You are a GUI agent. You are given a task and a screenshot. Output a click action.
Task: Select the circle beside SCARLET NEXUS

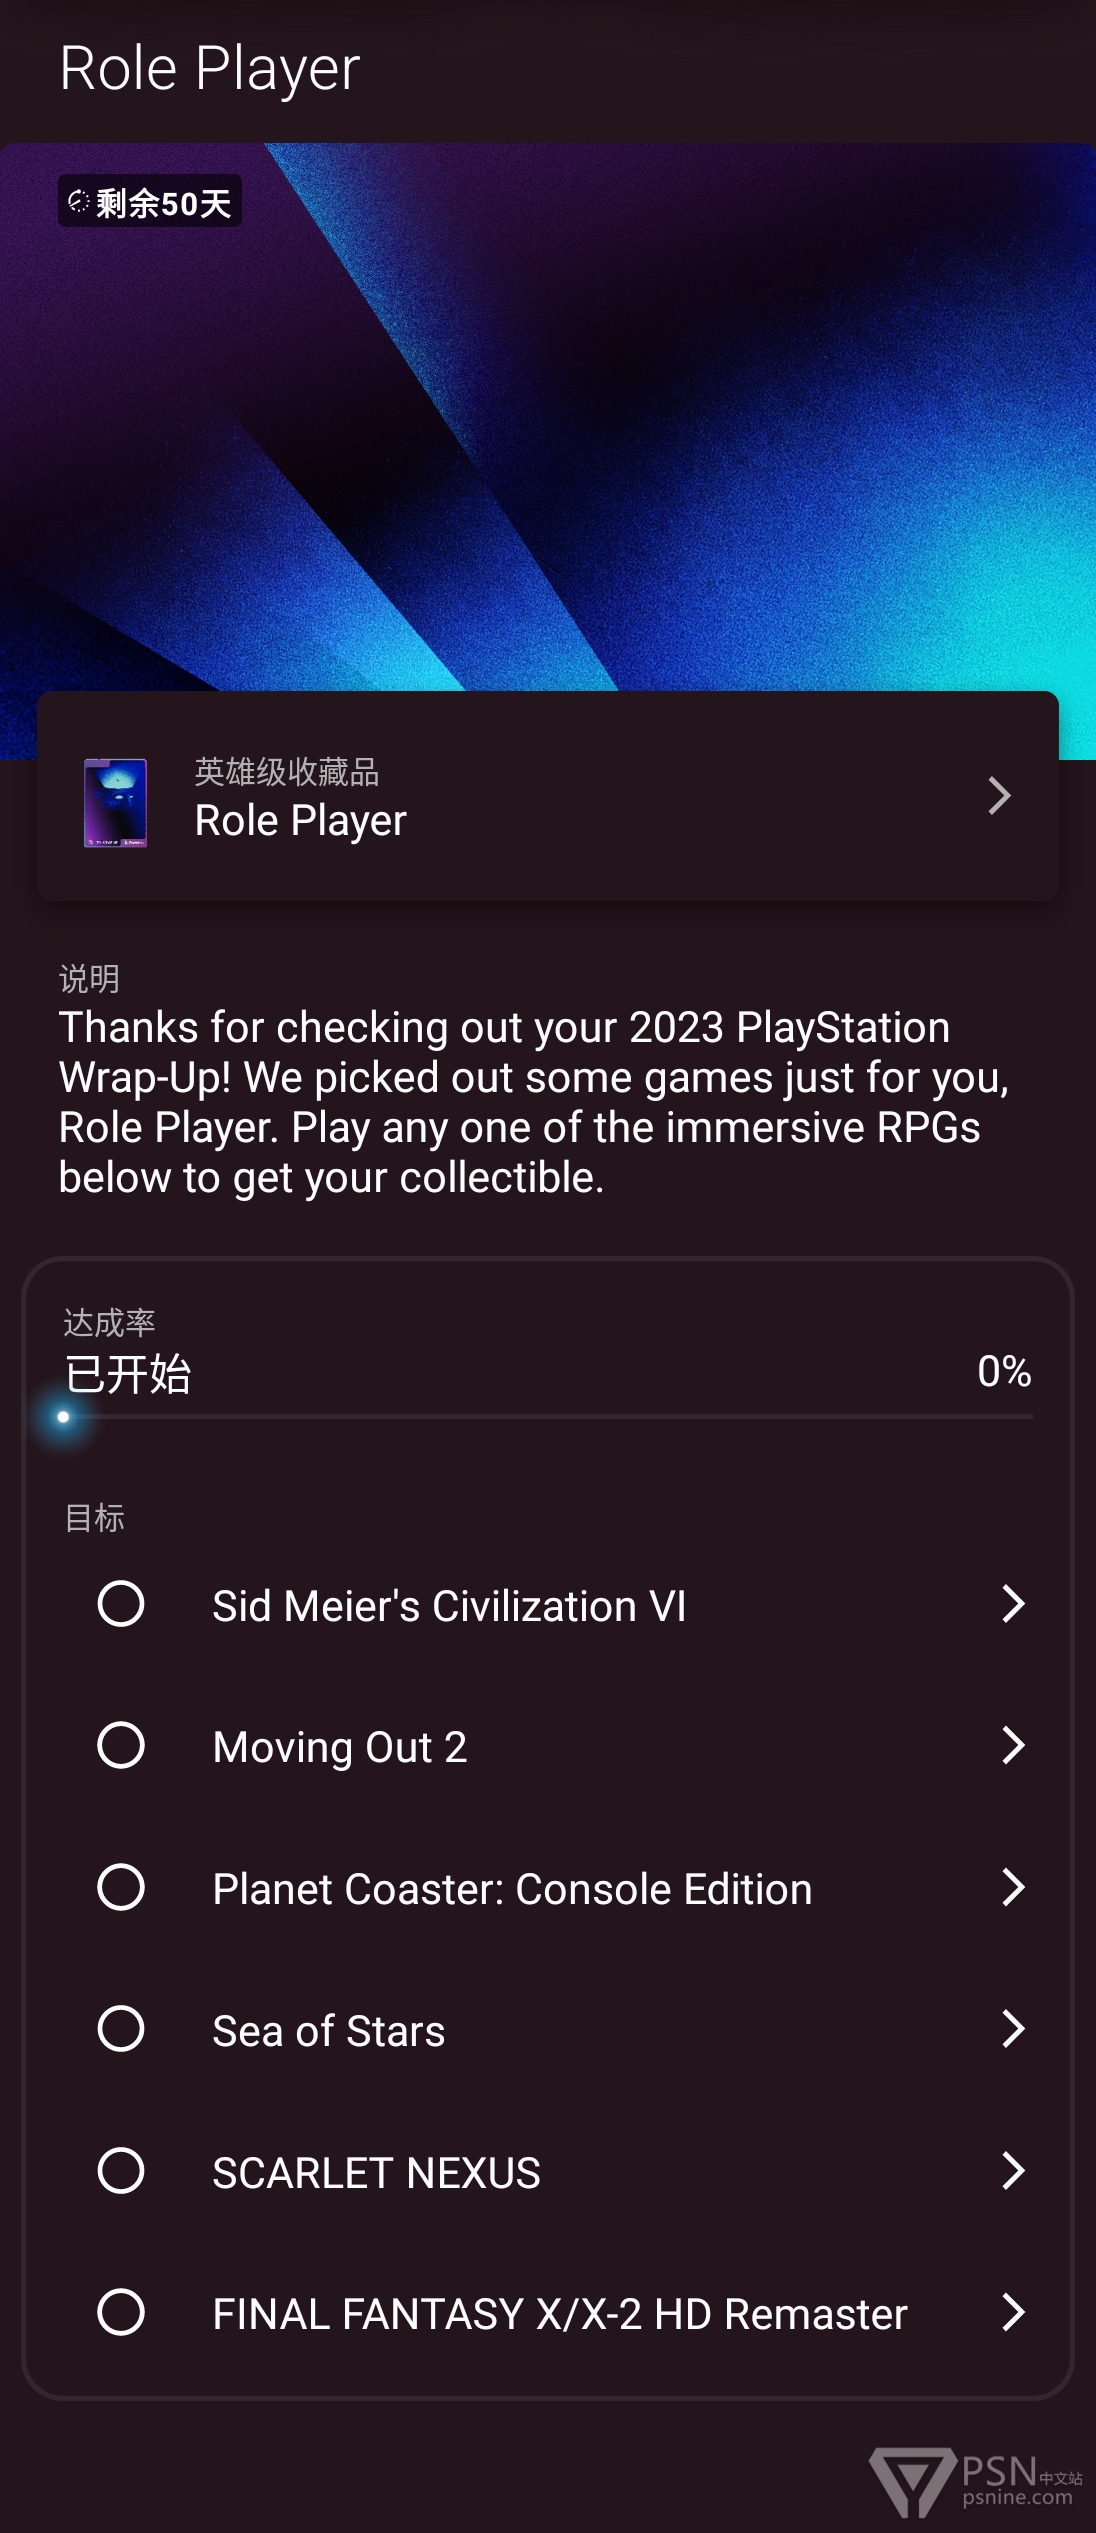[x=121, y=2171]
